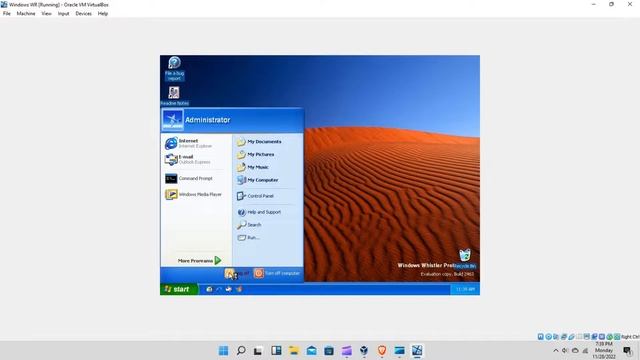Open Help and Support

click(x=259, y=212)
